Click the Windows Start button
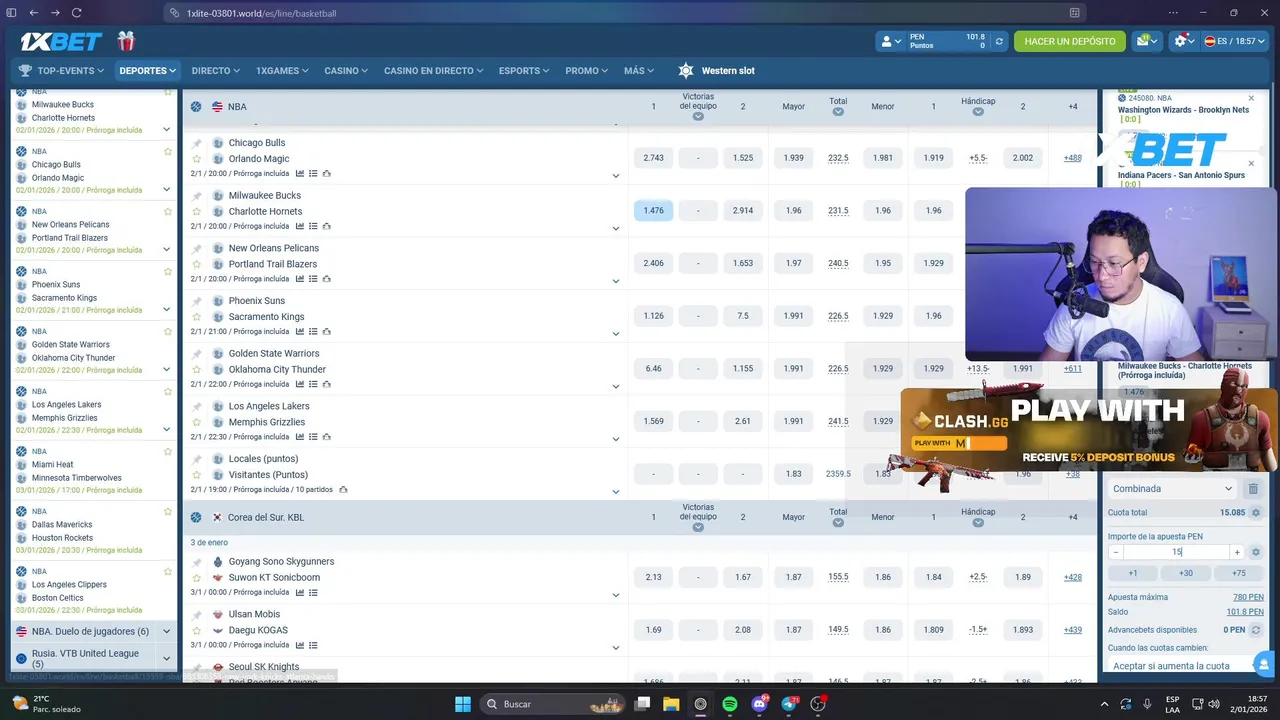 pos(463,704)
